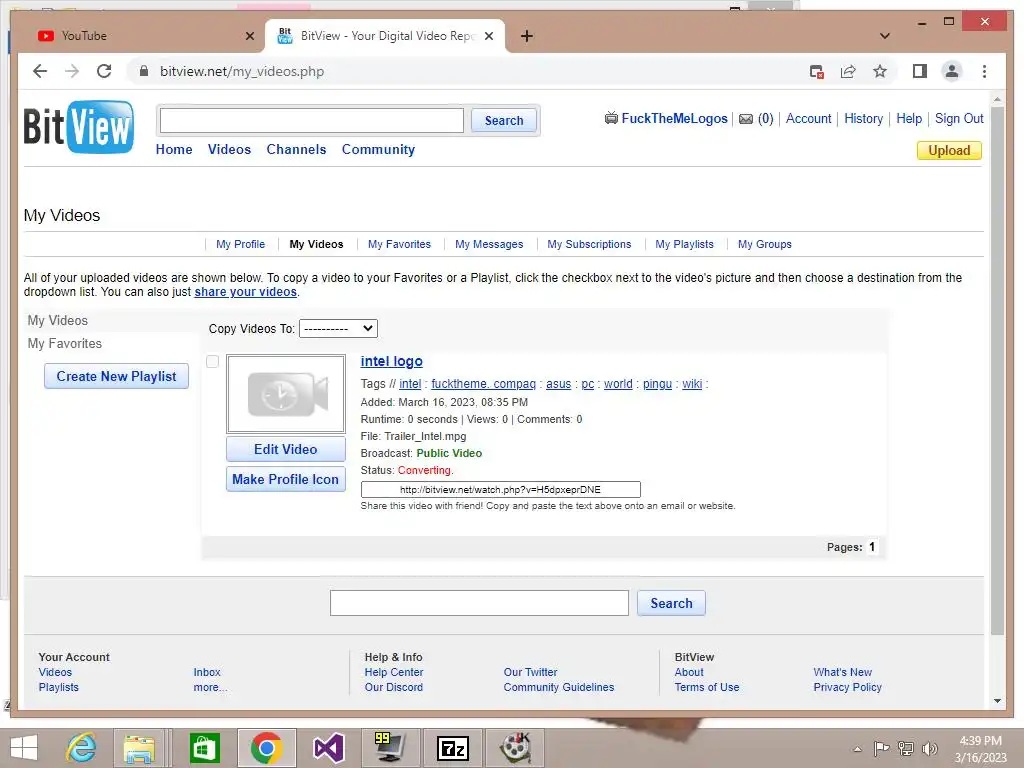Viewport: 1024px width, 768px height.
Task: Open the intel logo video title link
Action: point(391,361)
